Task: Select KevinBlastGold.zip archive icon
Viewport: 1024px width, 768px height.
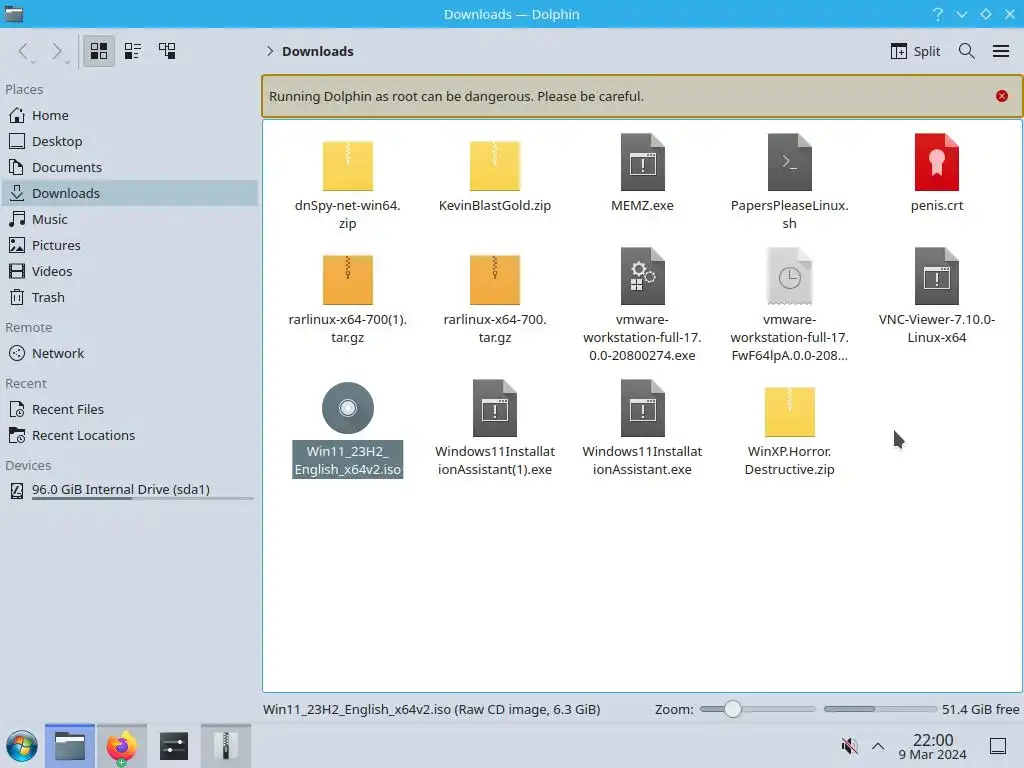Action: pos(494,165)
